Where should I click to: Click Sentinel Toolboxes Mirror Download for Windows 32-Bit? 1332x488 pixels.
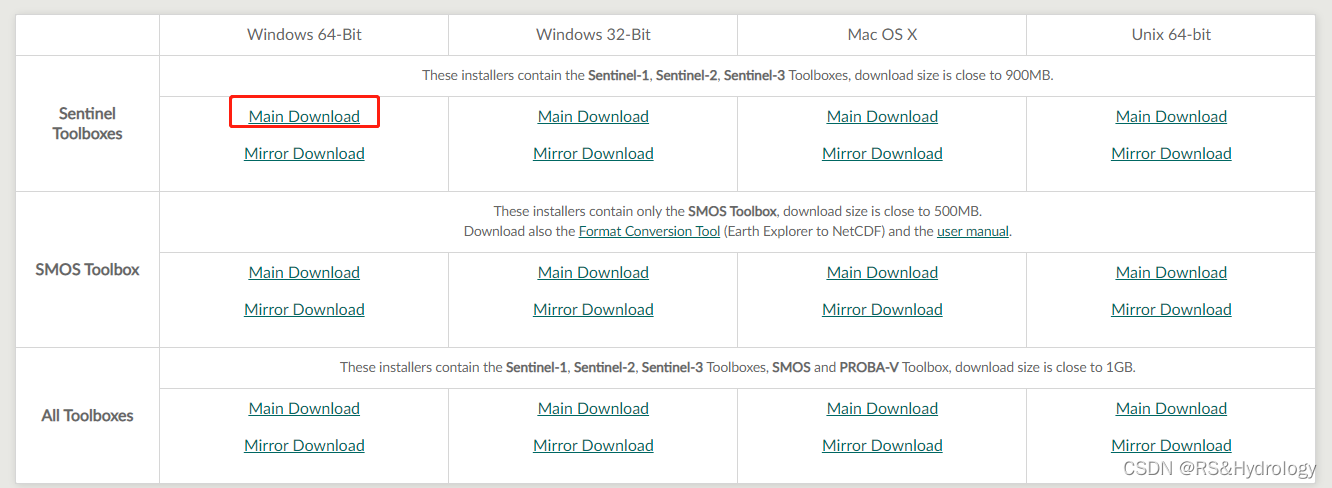coord(593,153)
